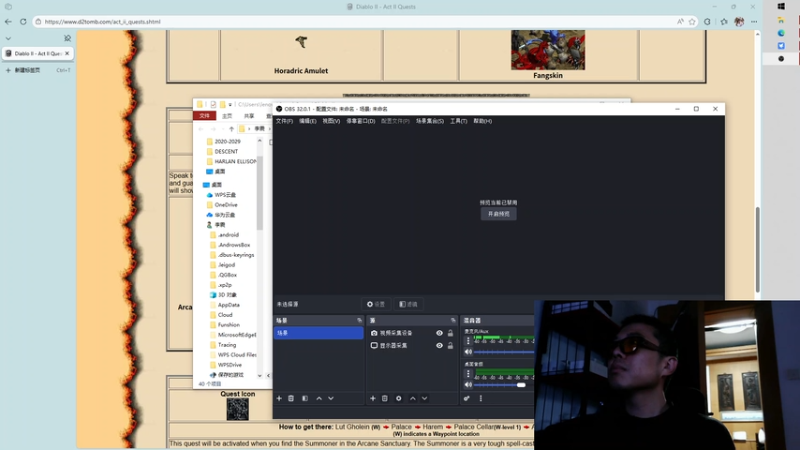Open source filters button above the docks
The height and width of the screenshot is (450, 800).
[408, 304]
